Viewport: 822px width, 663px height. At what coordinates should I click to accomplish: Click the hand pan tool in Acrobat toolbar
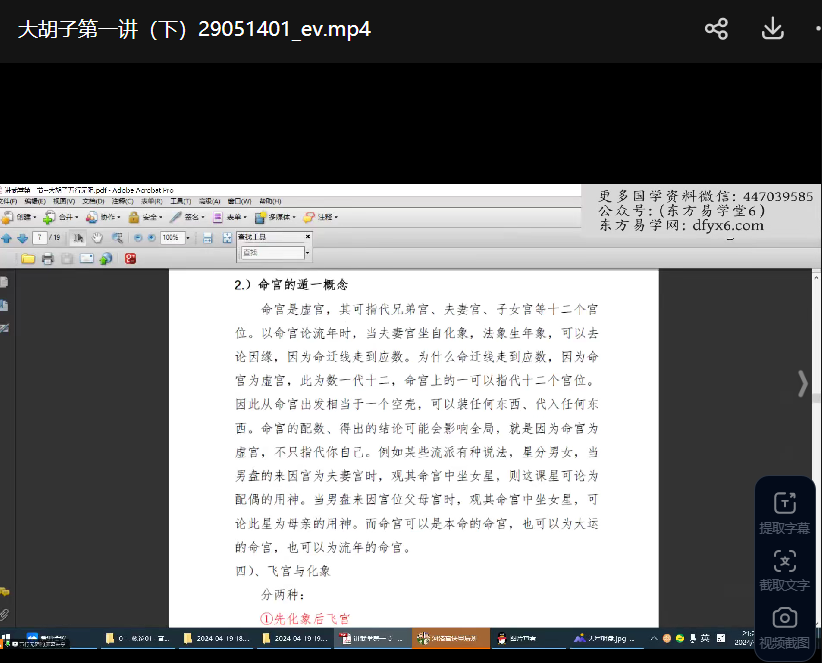tap(98, 238)
